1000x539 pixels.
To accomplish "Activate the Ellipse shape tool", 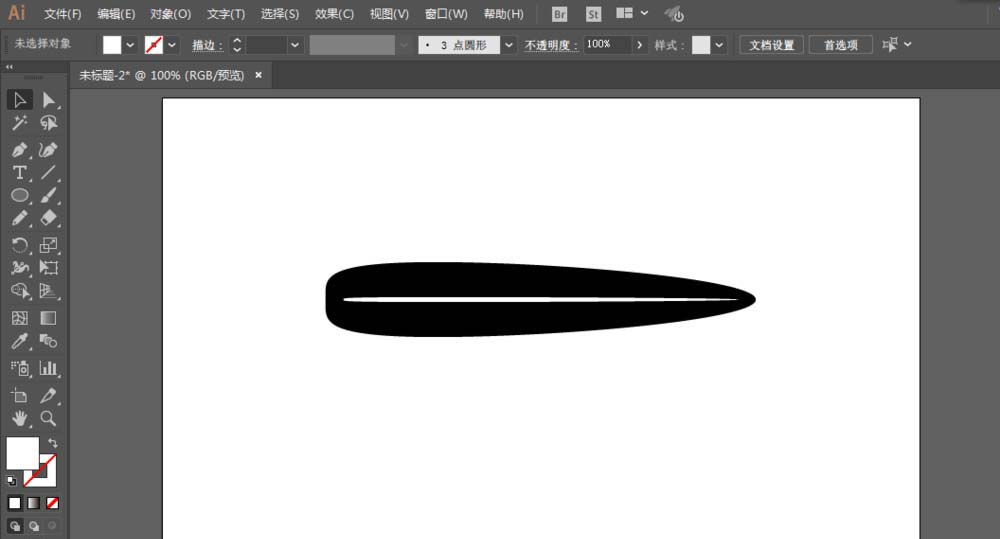I will [x=19, y=196].
